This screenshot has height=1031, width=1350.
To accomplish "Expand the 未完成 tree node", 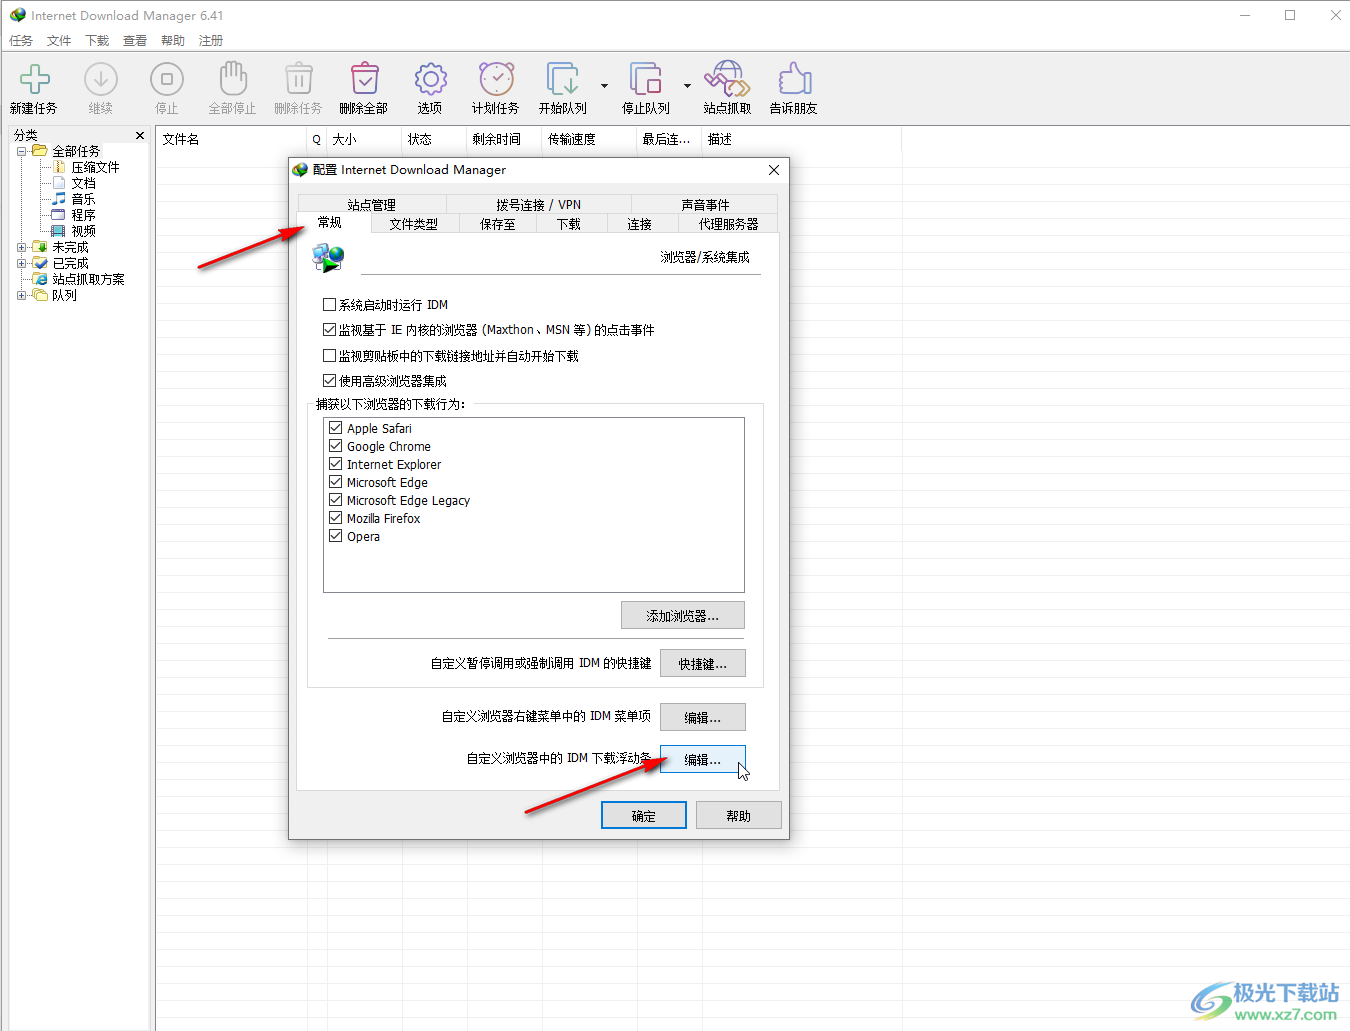I will tap(22, 247).
